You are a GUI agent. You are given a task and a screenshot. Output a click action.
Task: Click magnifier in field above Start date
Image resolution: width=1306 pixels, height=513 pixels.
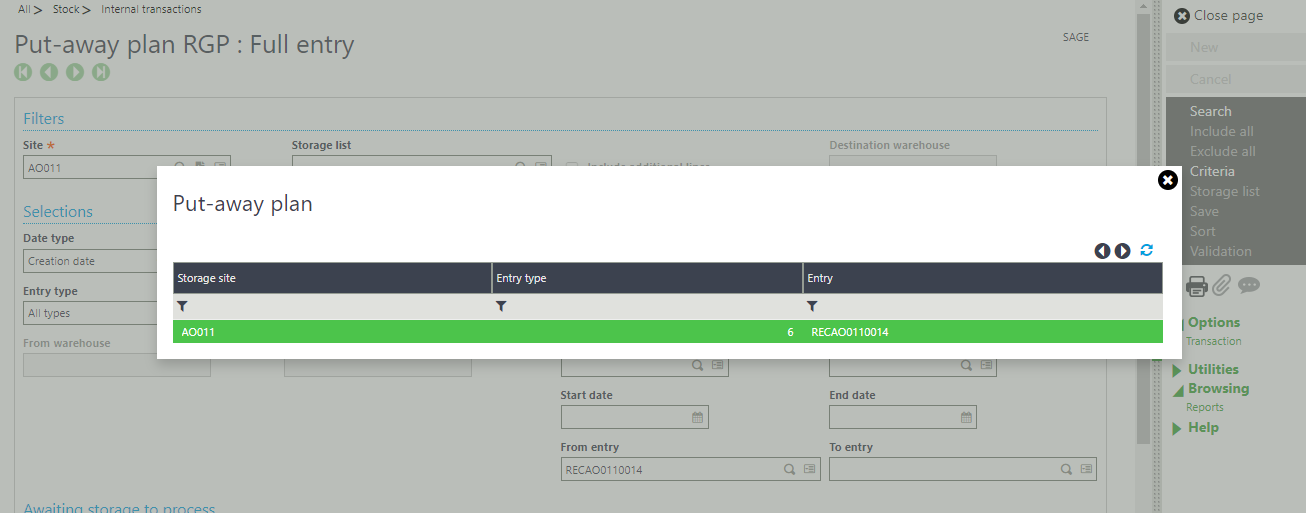[x=697, y=366]
